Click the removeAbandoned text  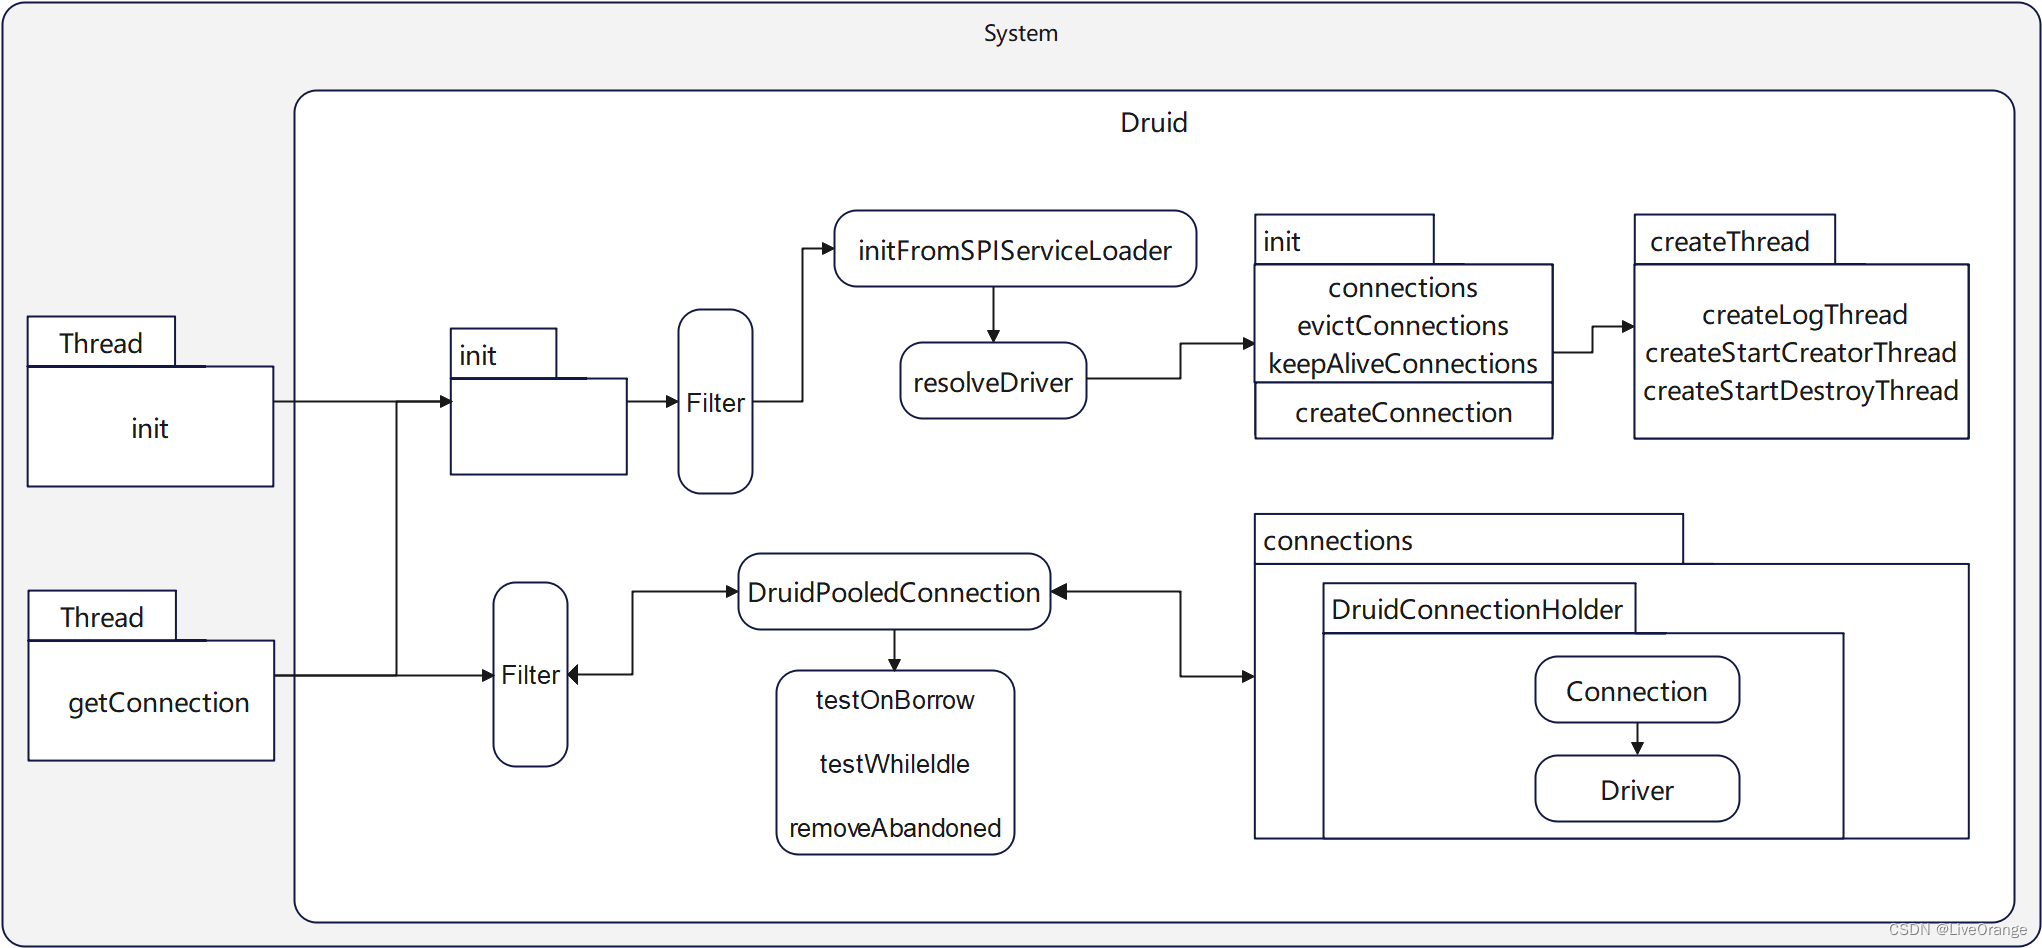895,828
